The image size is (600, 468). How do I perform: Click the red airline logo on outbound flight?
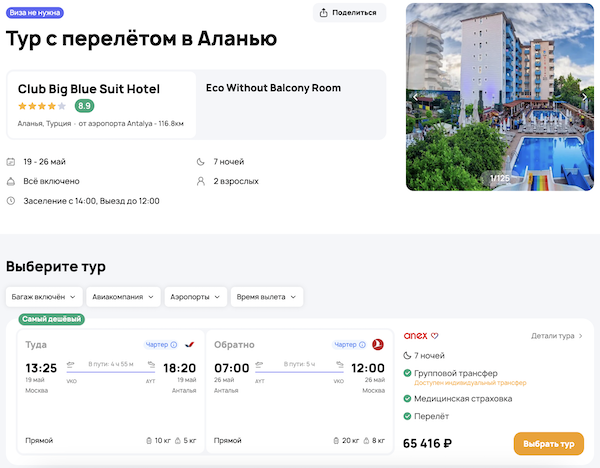pos(190,345)
